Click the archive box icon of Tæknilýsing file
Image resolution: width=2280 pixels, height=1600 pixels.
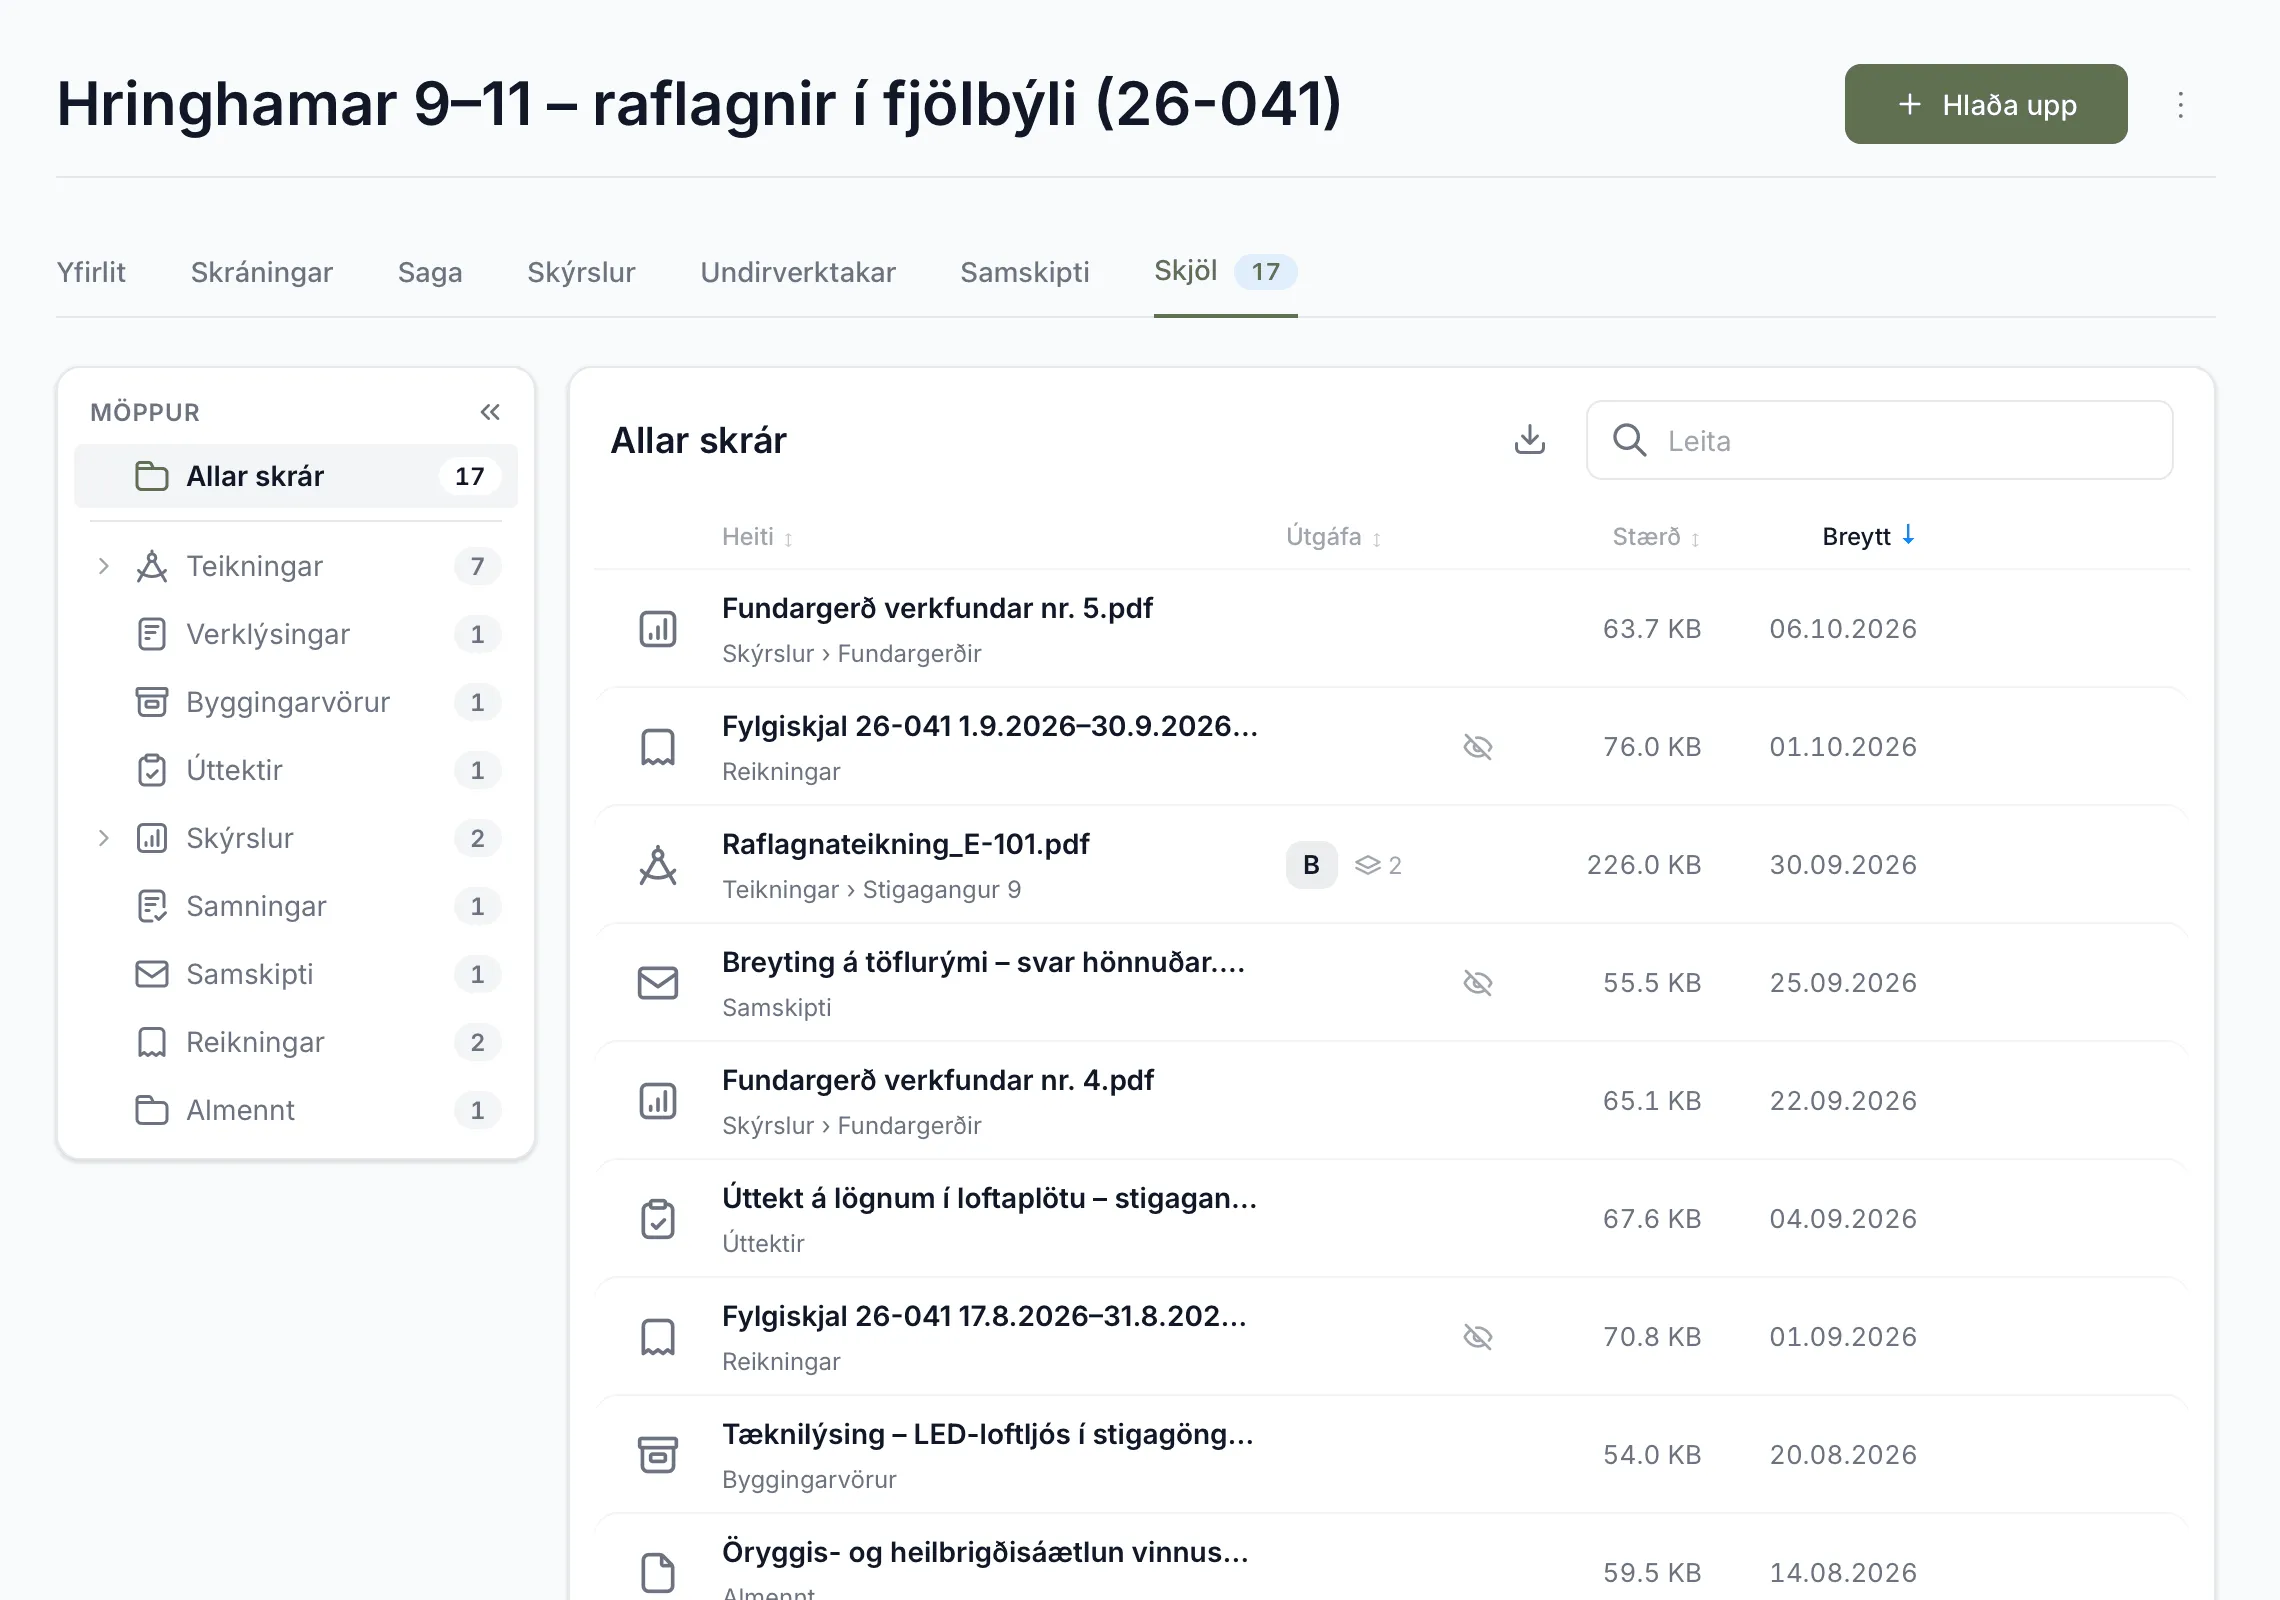click(x=658, y=1455)
